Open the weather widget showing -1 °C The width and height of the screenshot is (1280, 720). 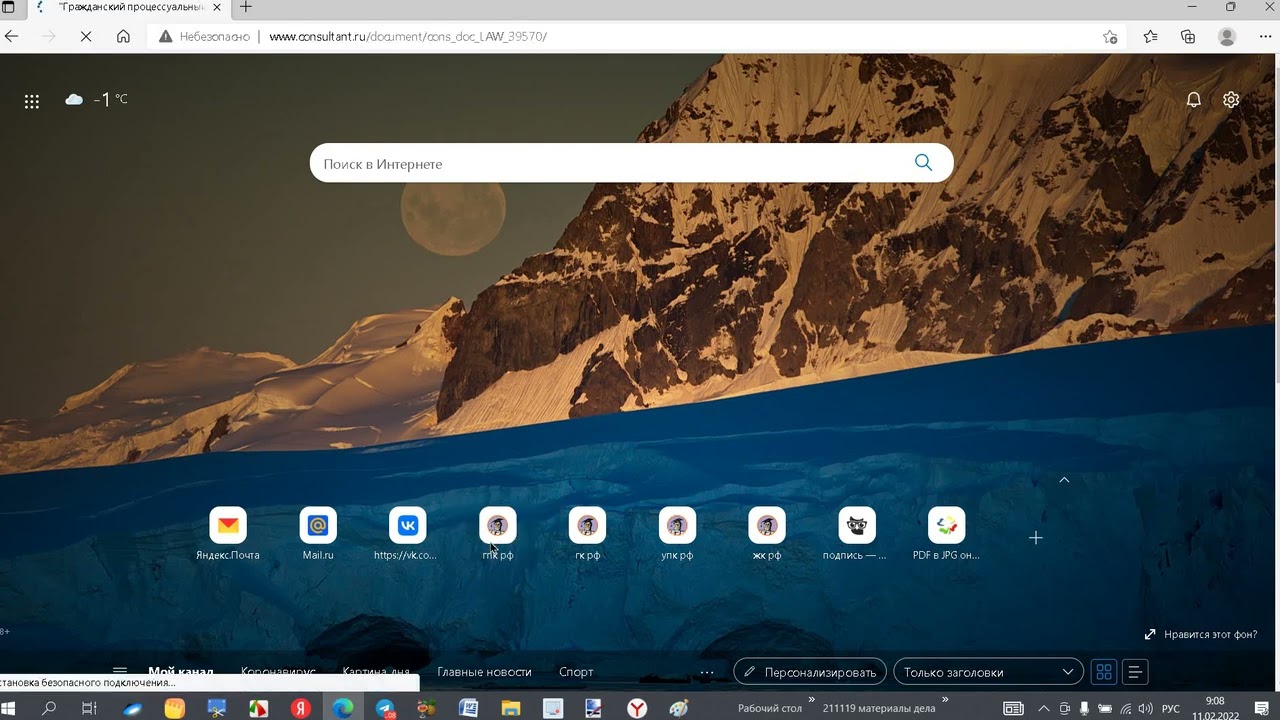(x=96, y=99)
